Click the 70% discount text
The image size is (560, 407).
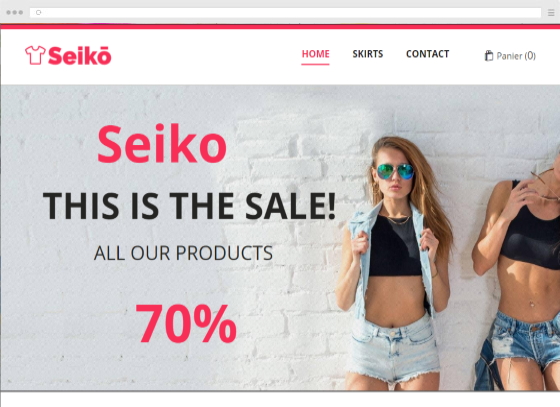[186, 323]
